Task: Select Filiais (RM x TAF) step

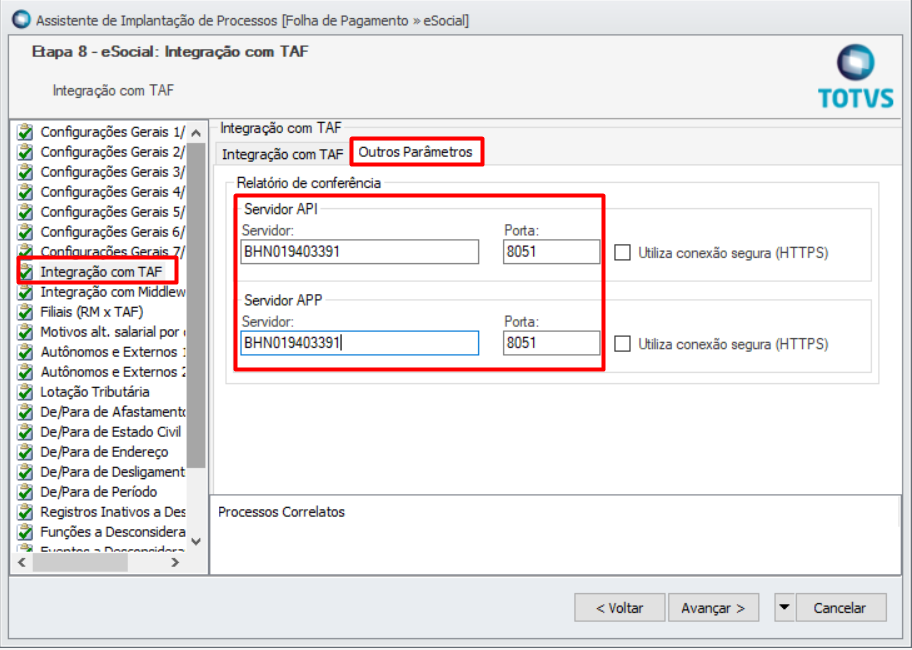Action: [91, 312]
